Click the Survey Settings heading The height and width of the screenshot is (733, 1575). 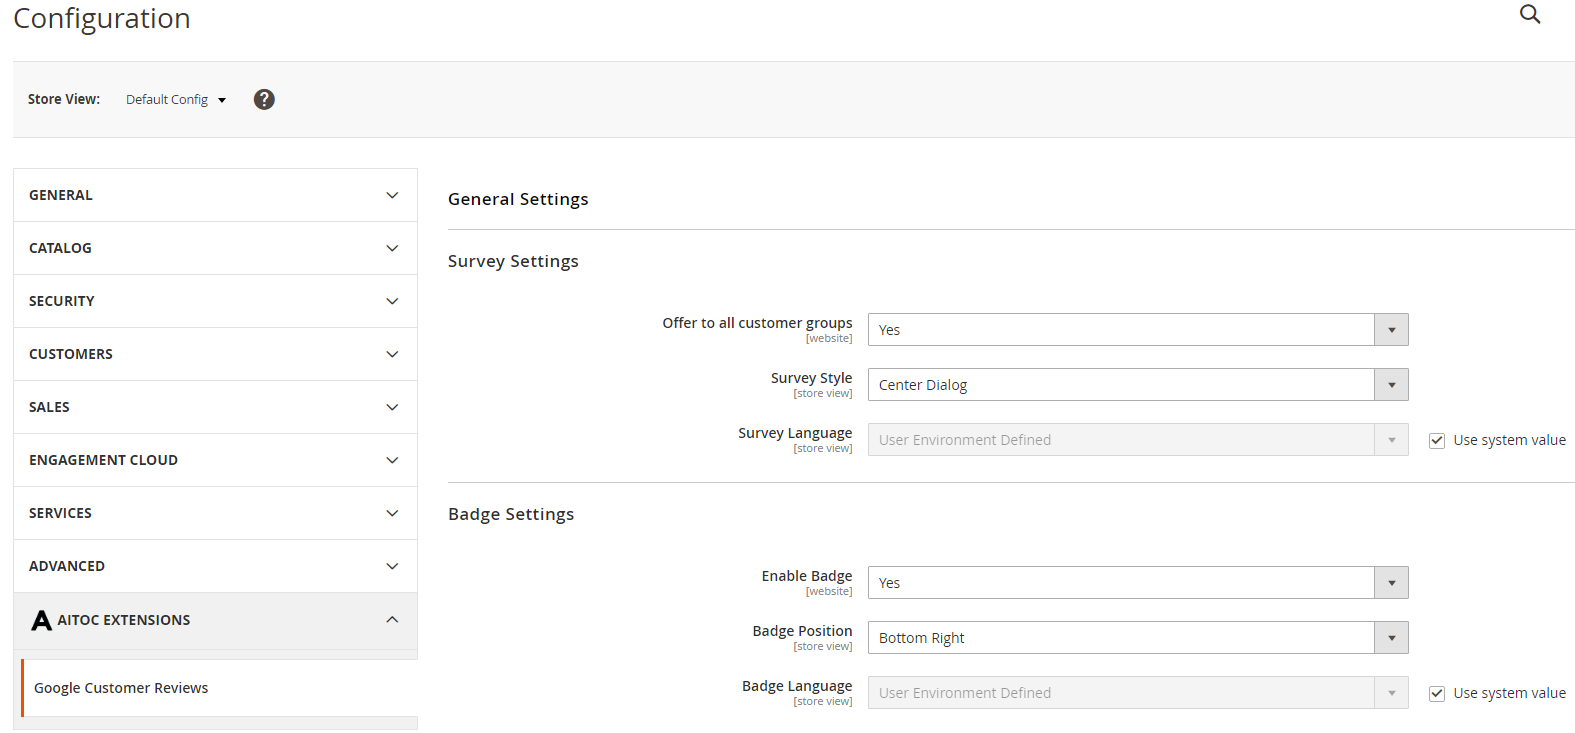coord(513,261)
